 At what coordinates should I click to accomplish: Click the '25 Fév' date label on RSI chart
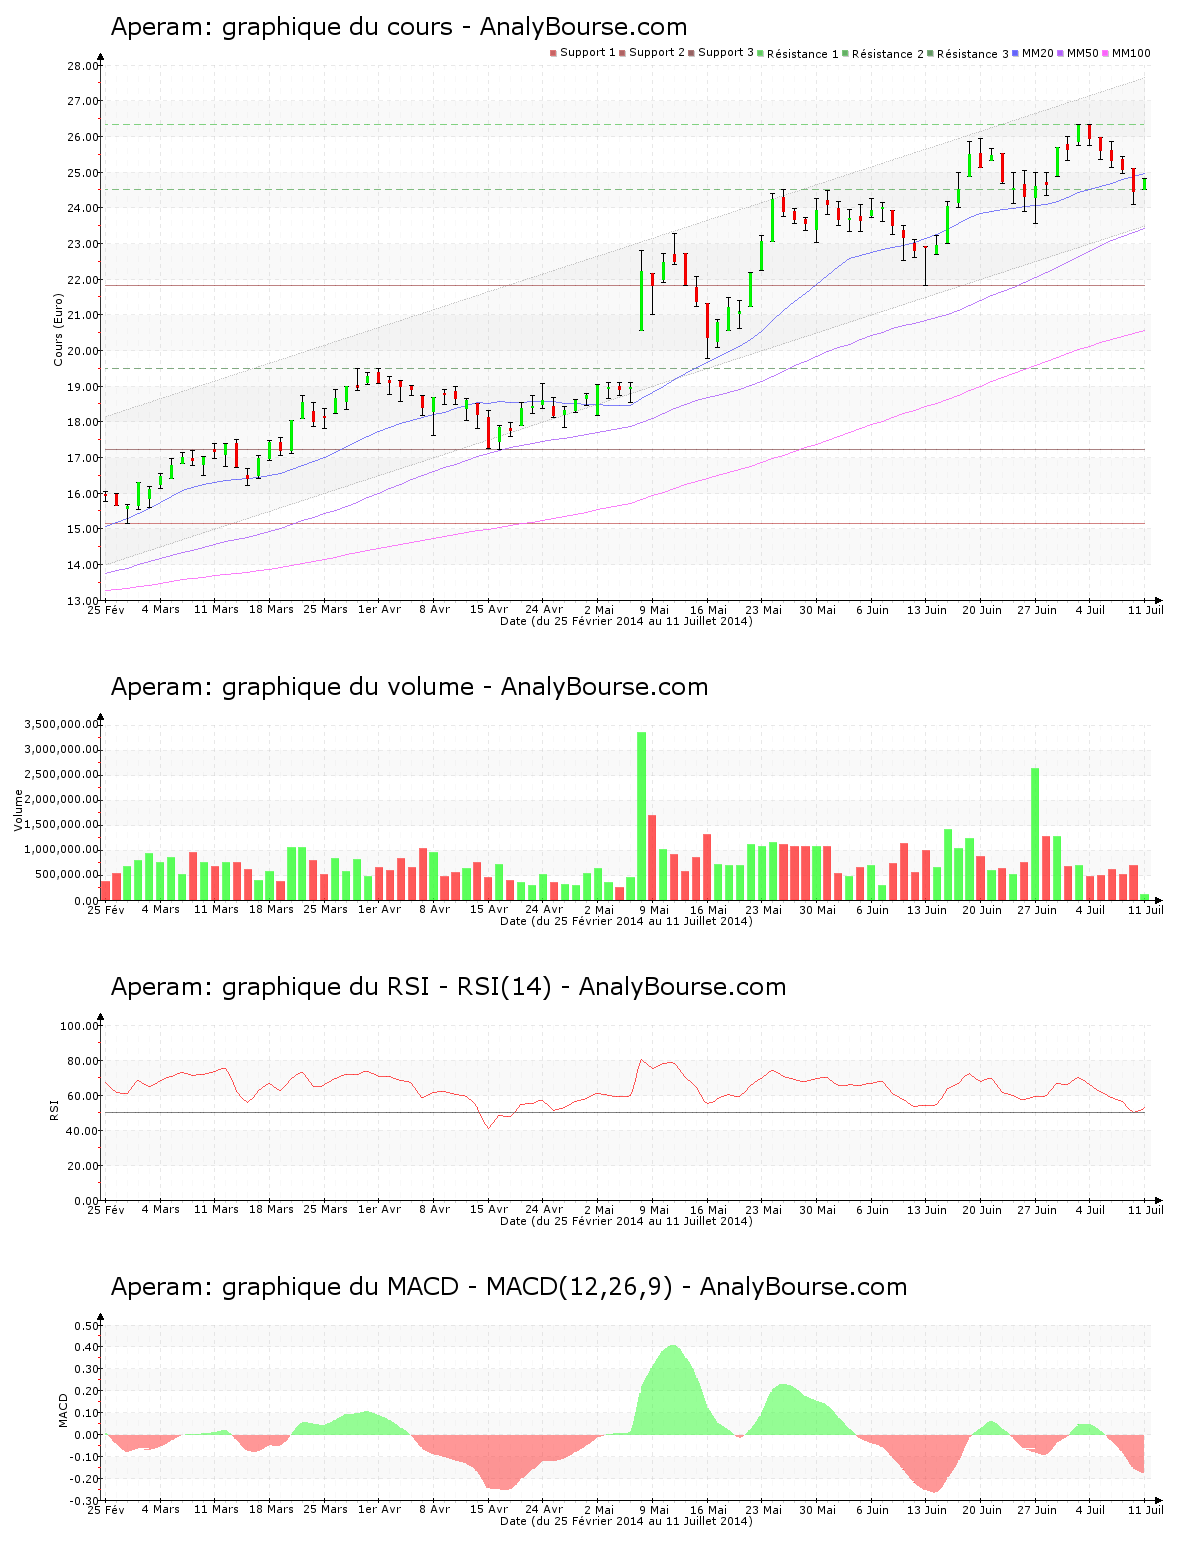click(106, 1209)
